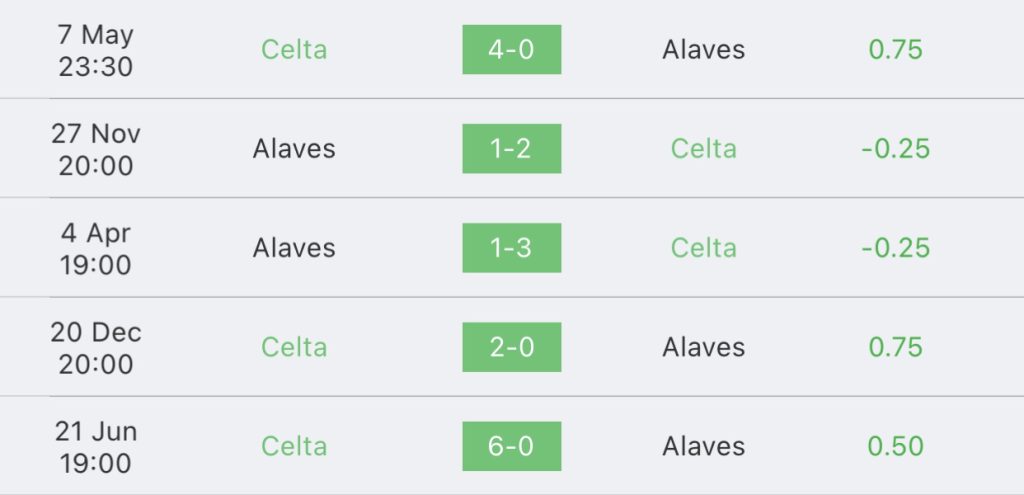Click the 7 May 23:30 date cell
The width and height of the screenshot is (1024, 495).
pos(95,50)
